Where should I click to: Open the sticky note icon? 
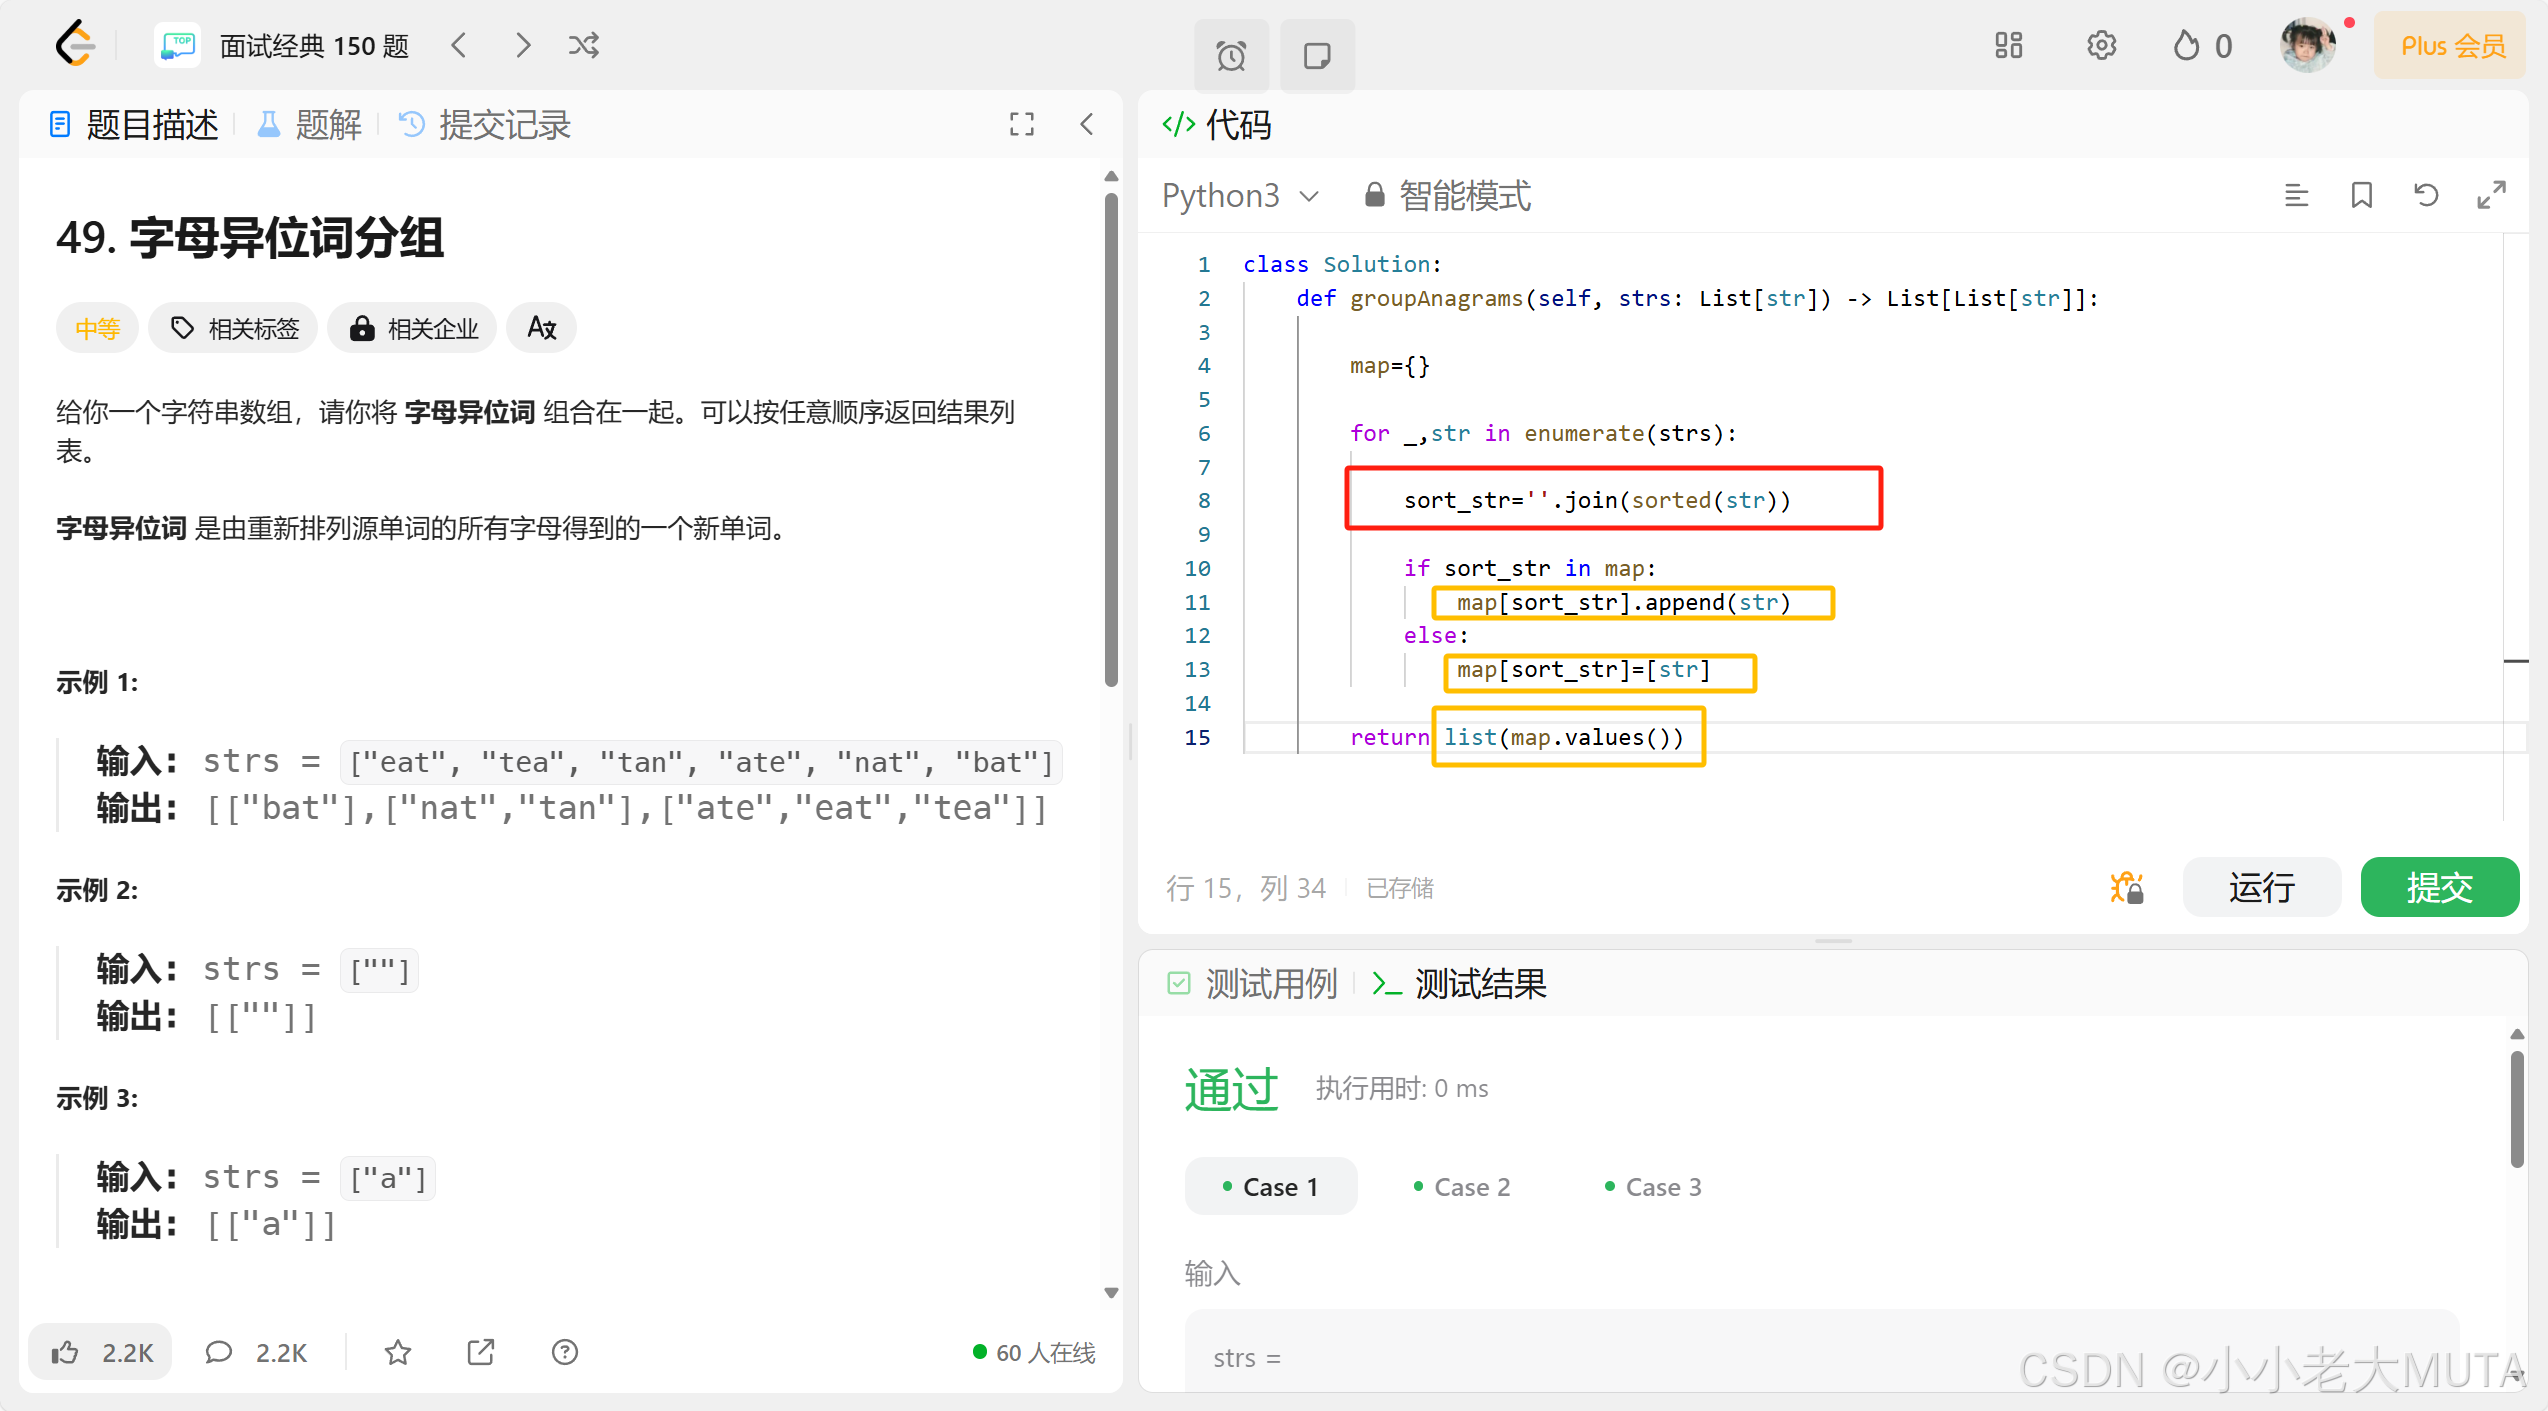point(1317,55)
